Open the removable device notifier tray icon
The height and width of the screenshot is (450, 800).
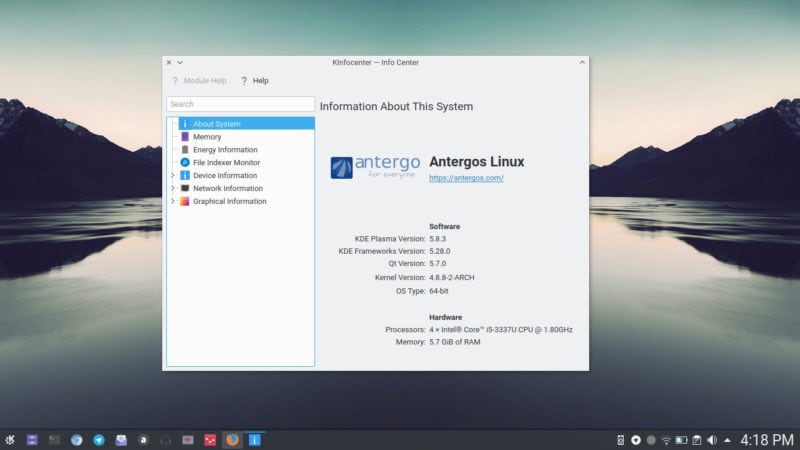[620, 440]
